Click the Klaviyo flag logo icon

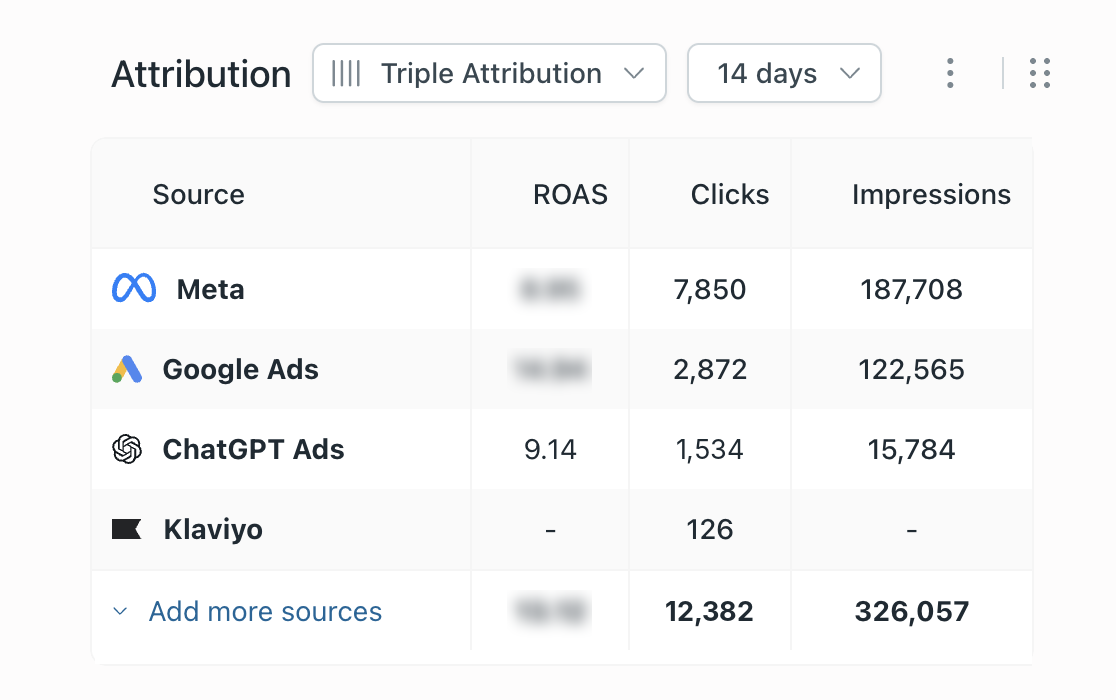click(x=127, y=529)
